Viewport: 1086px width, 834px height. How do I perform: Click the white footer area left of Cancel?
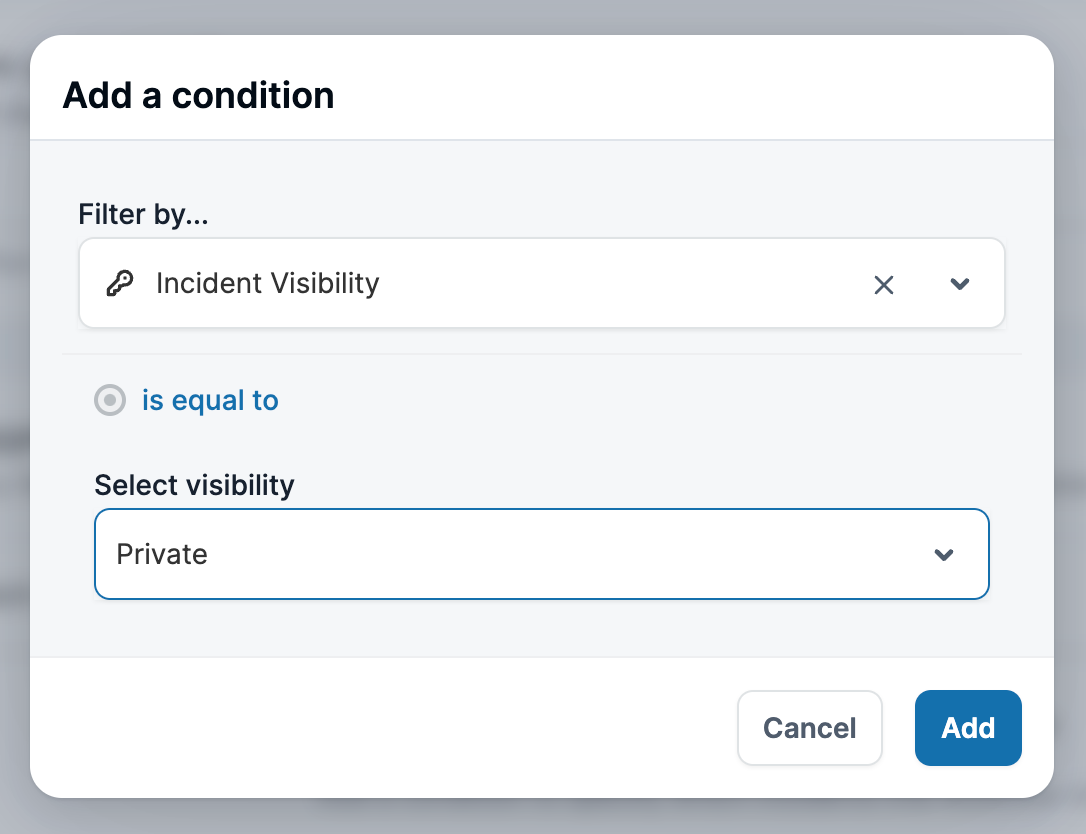pos(381,728)
